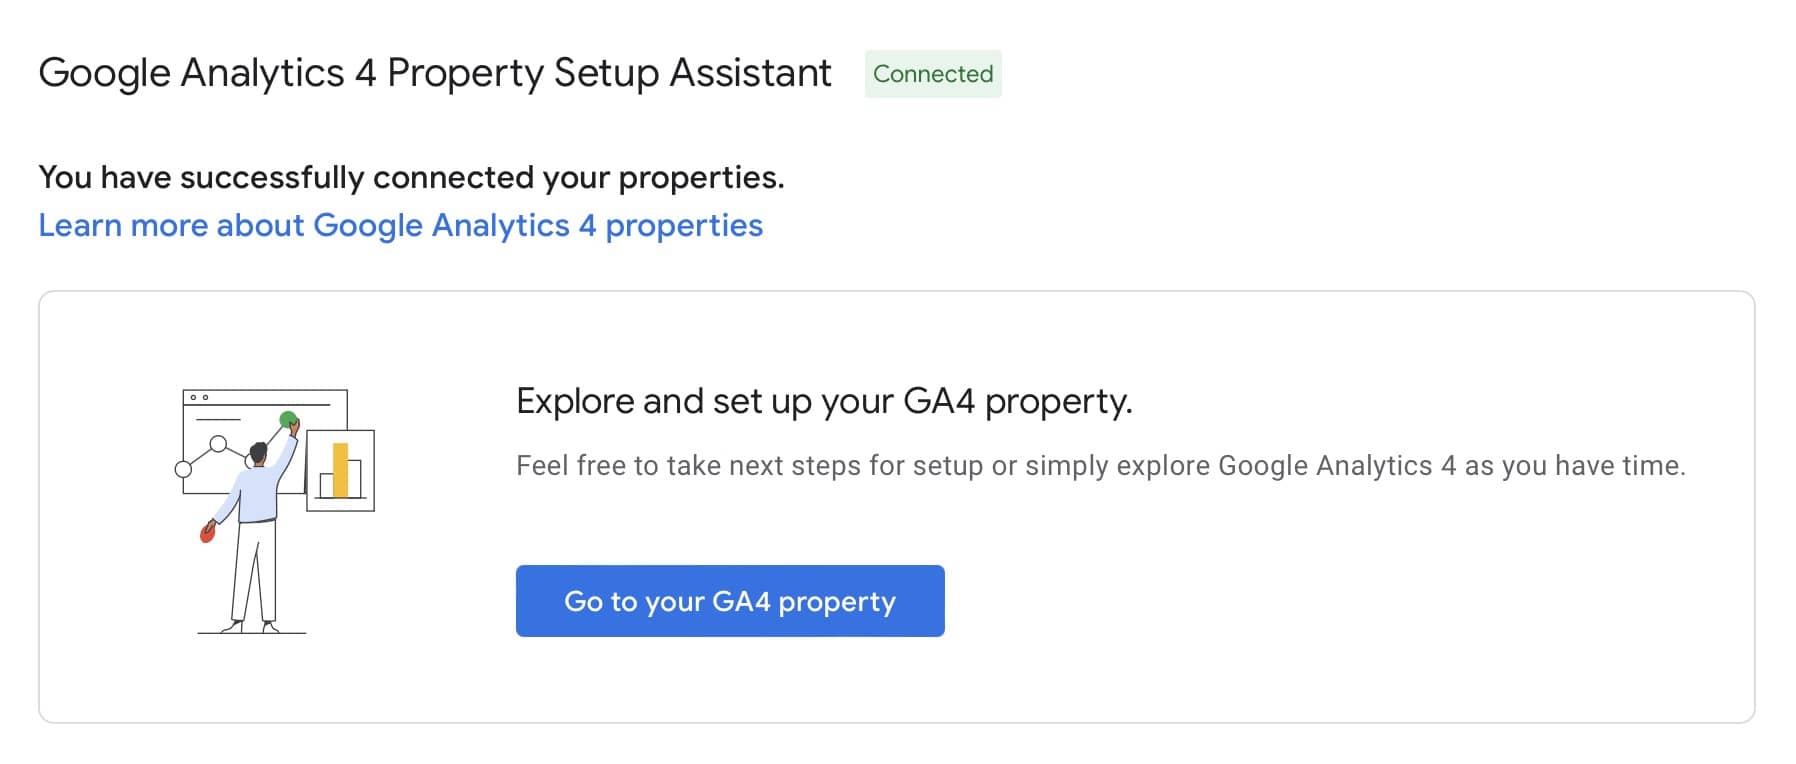Click the two dots on the illustrated window title bar
Viewport: 1796px width, 764px height.
click(x=199, y=397)
